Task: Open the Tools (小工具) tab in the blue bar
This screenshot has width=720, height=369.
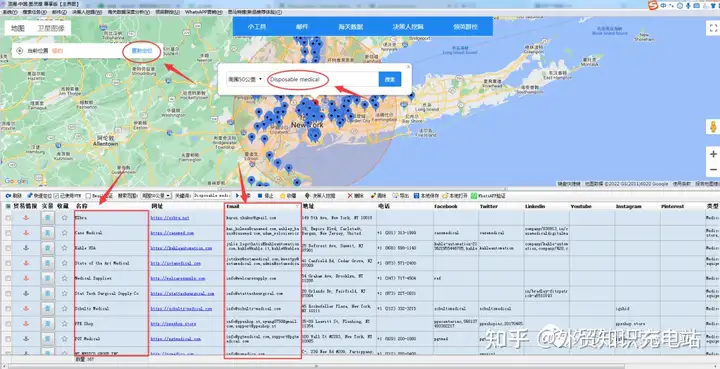Action: [257, 27]
